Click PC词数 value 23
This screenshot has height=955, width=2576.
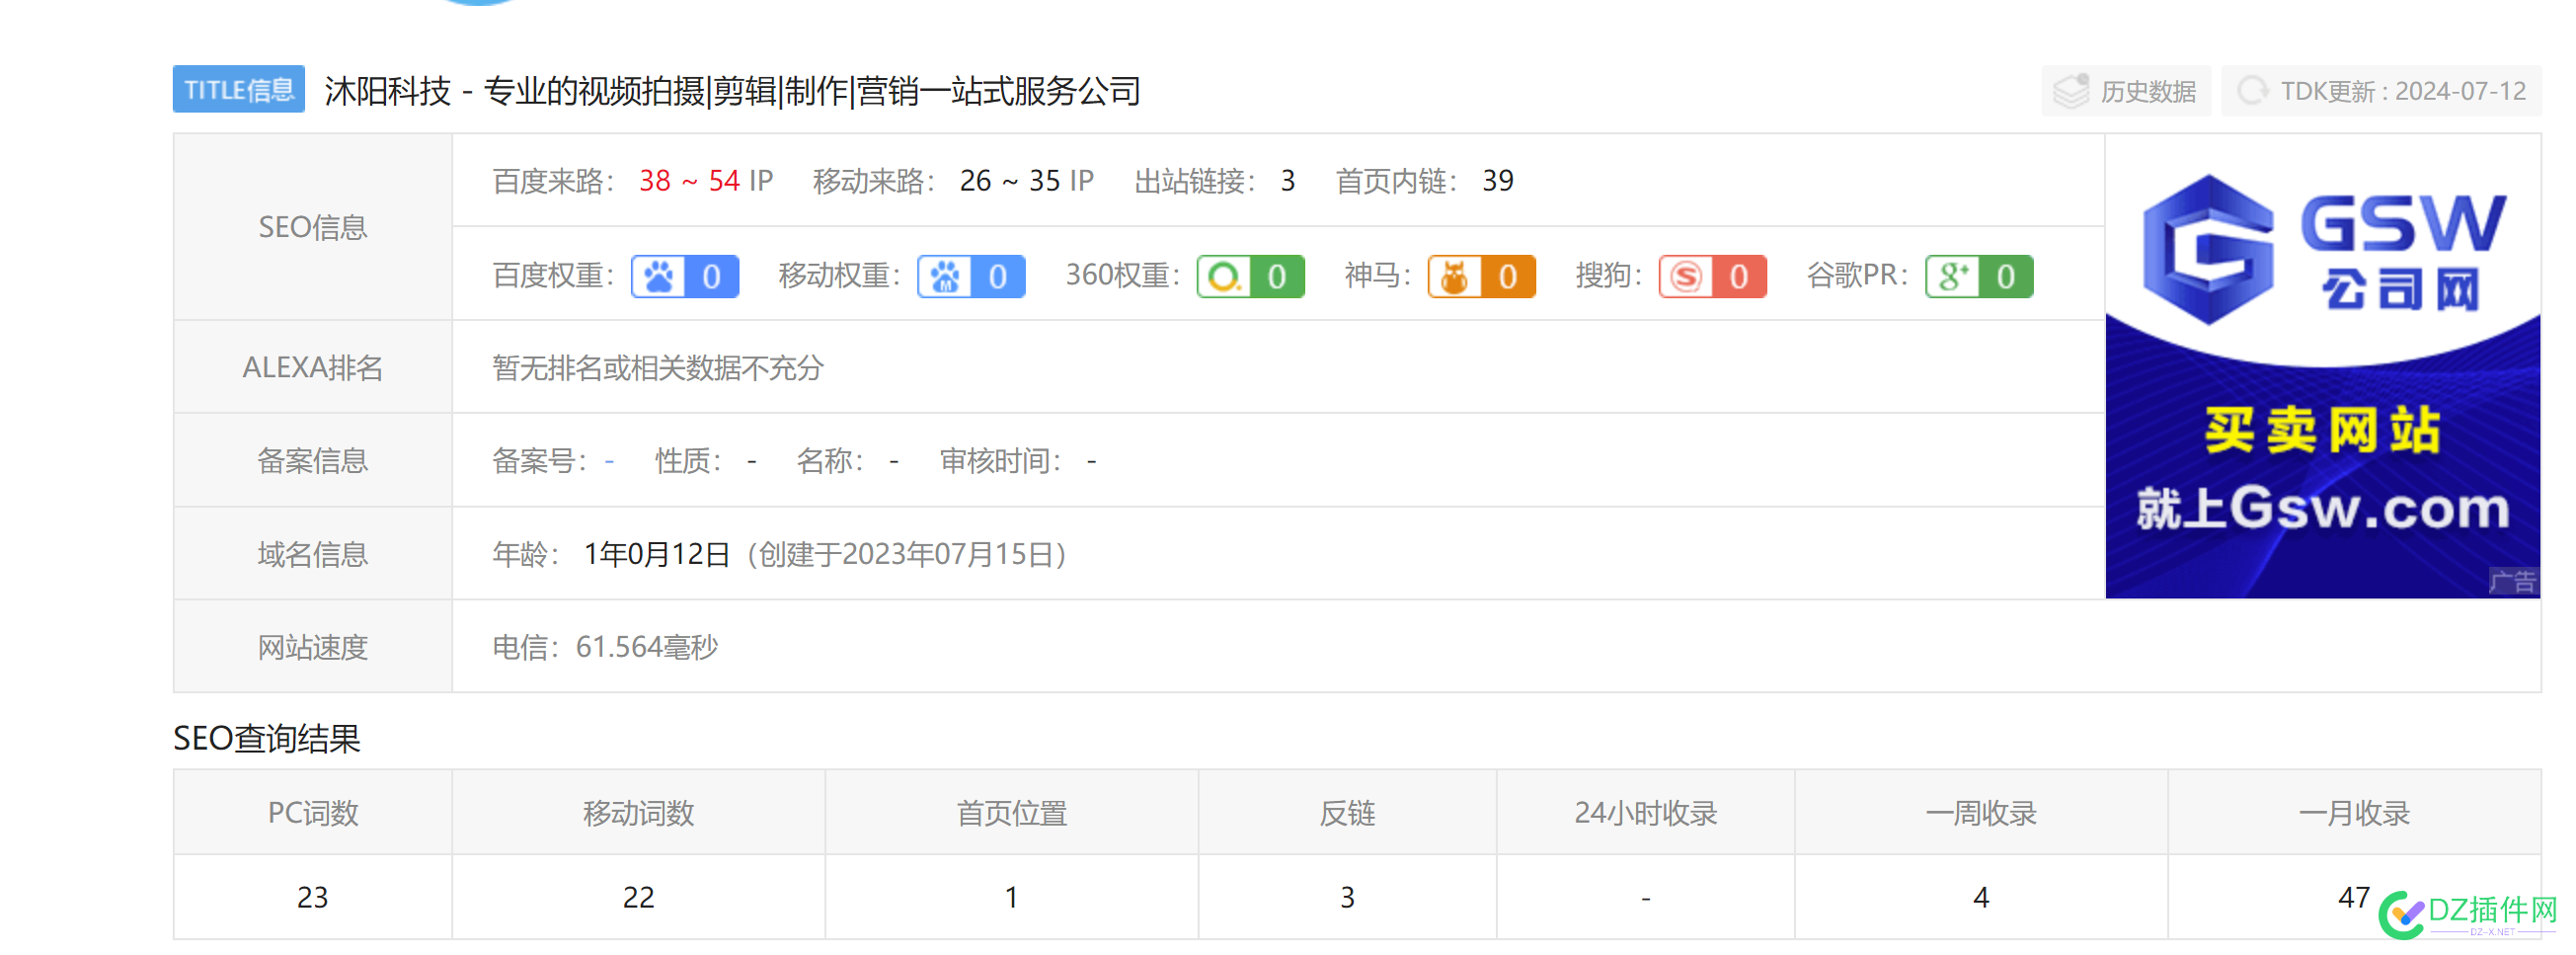pyautogui.click(x=313, y=897)
